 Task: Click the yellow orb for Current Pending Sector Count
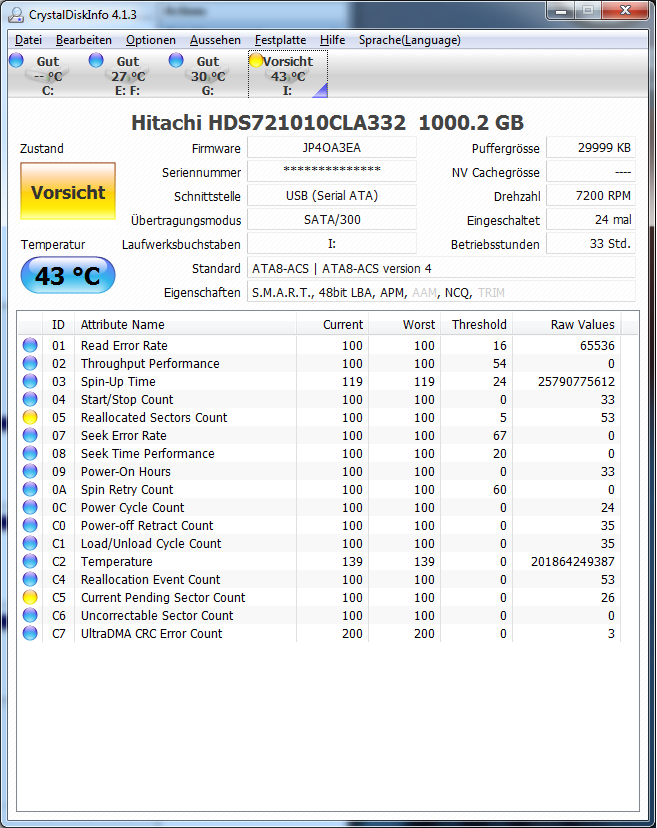coord(30,597)
